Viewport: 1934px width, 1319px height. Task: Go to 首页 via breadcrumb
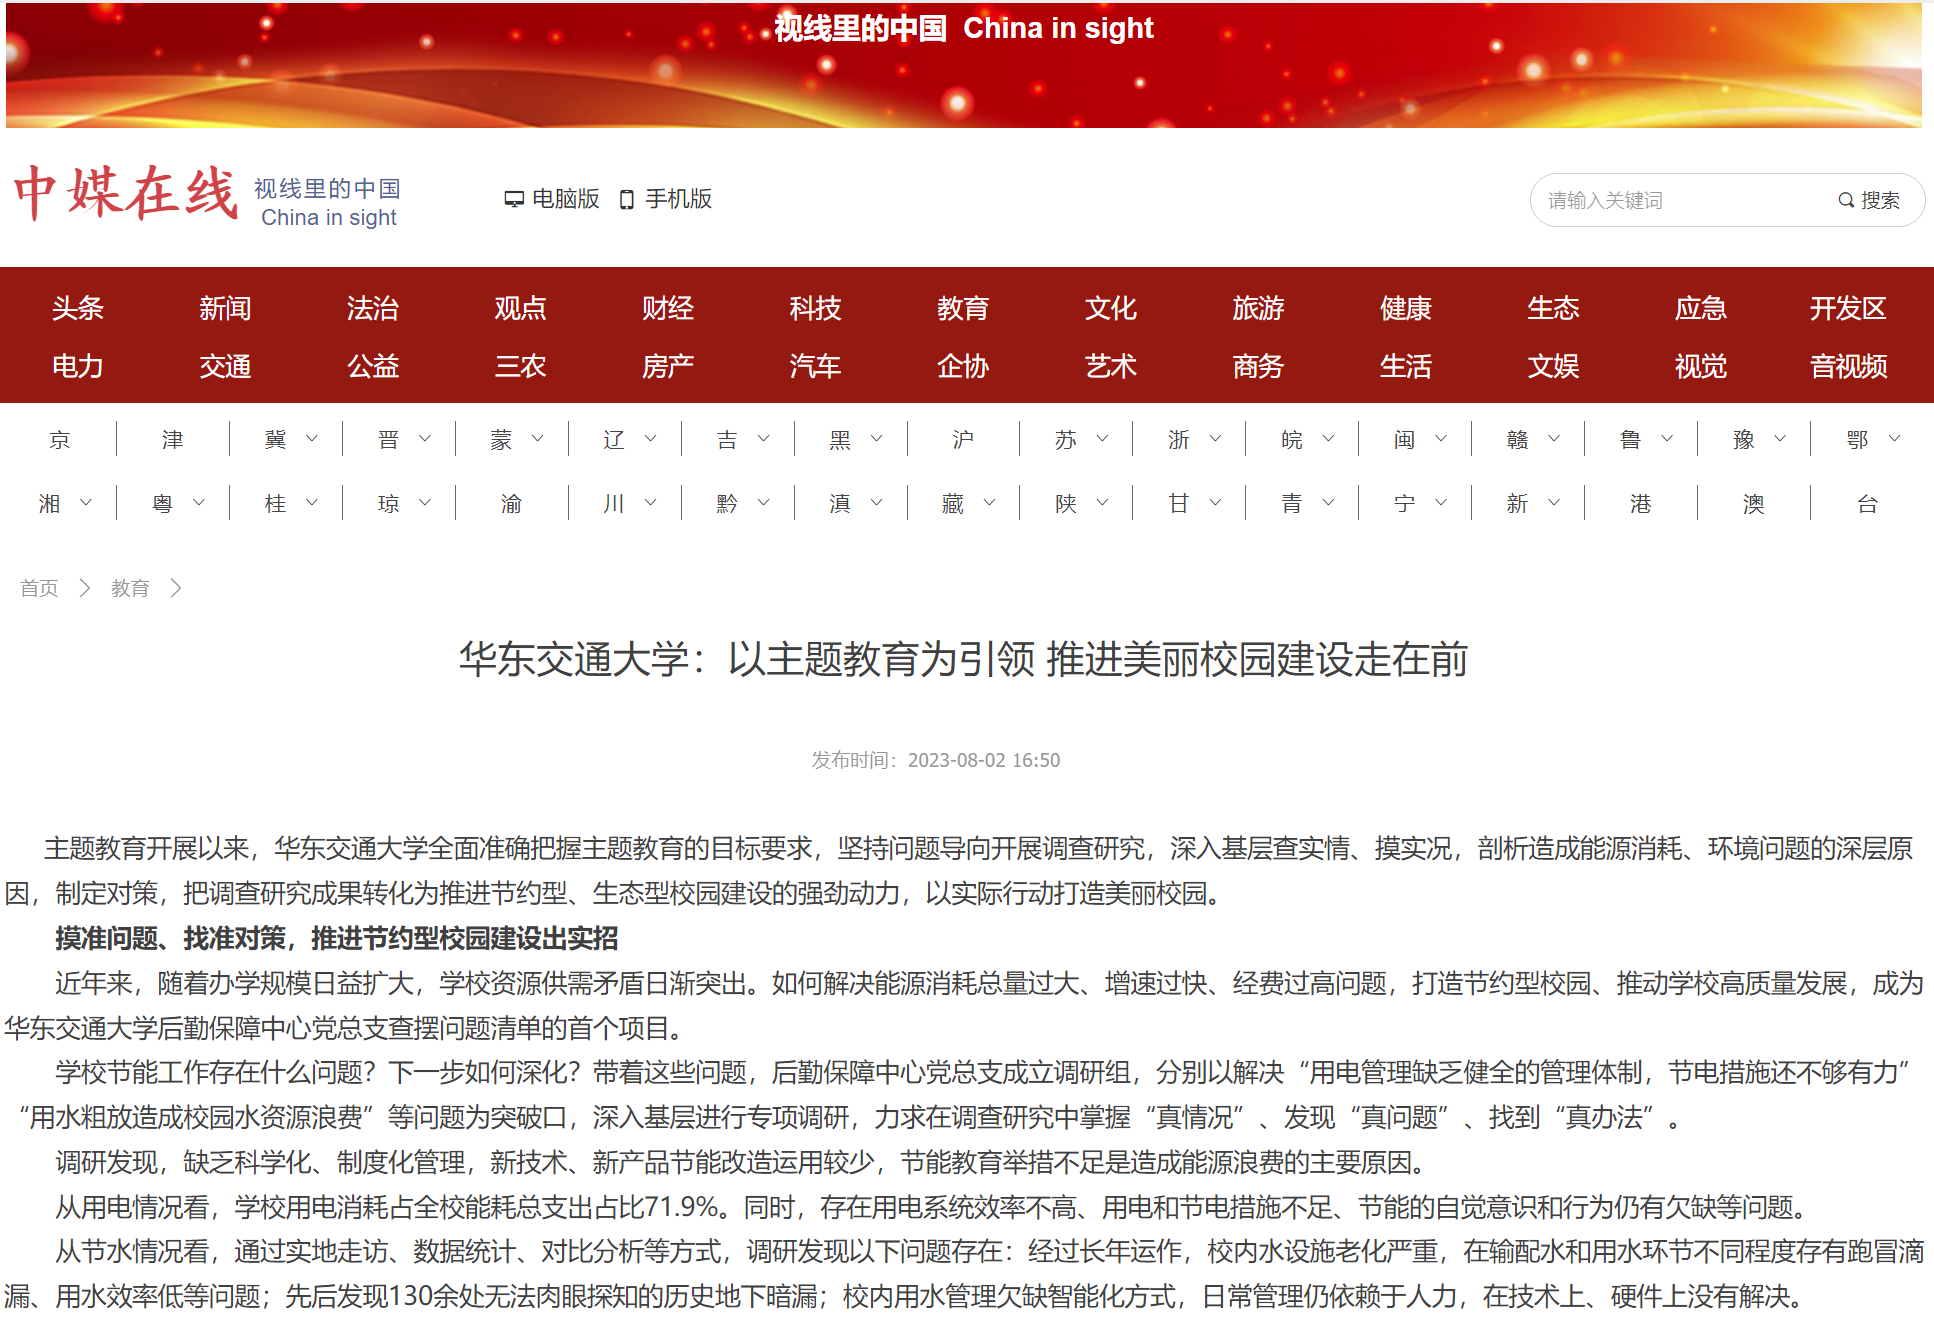click(x=39, y=588)
